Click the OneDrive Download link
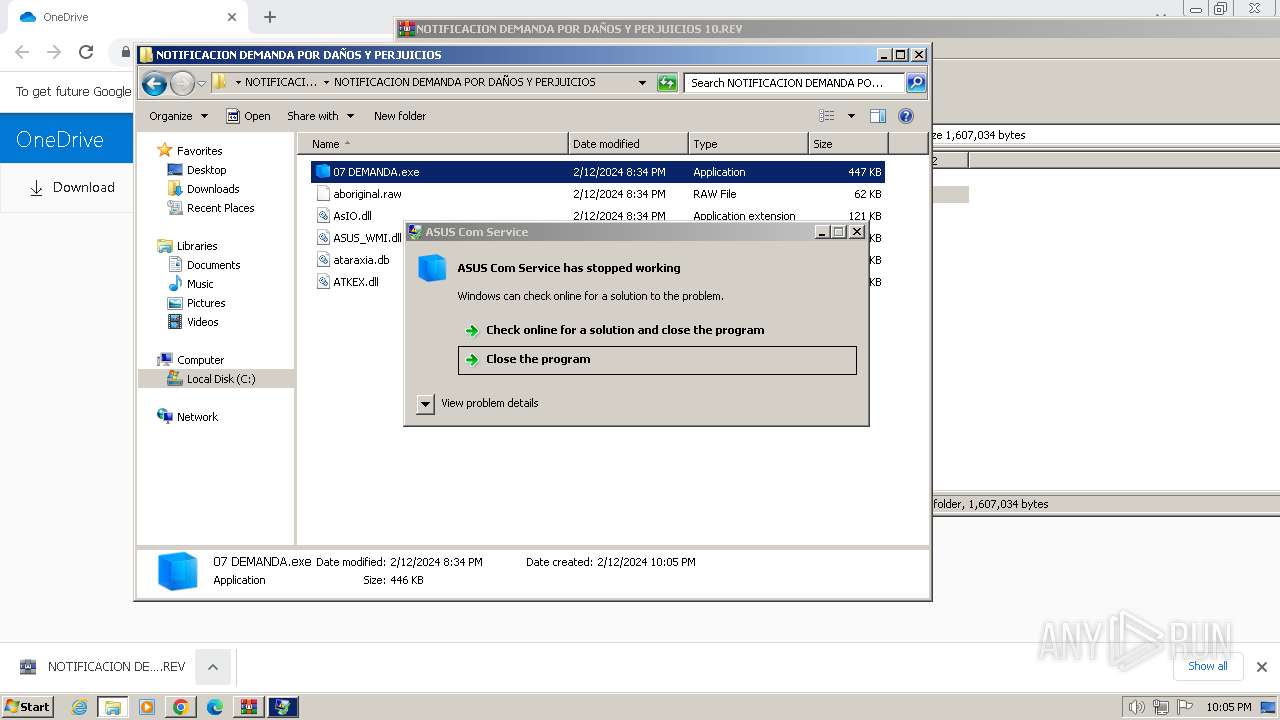 pyautogui.click(x=72, y=187)
